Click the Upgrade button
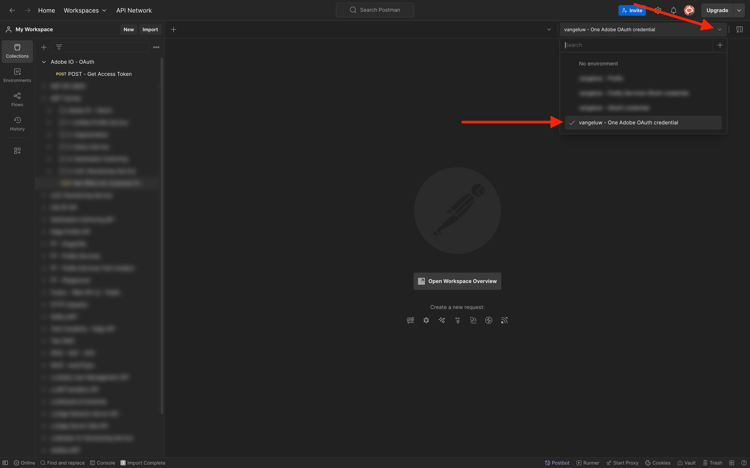This screenshot has width=750, height=468. [x=717, y=10]
